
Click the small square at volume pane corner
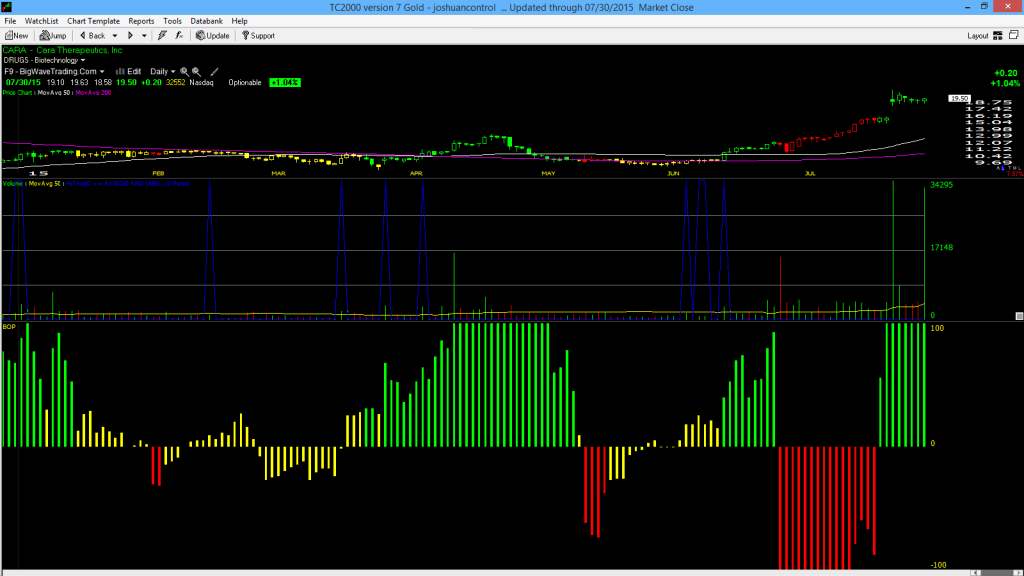click(1019, 316)
